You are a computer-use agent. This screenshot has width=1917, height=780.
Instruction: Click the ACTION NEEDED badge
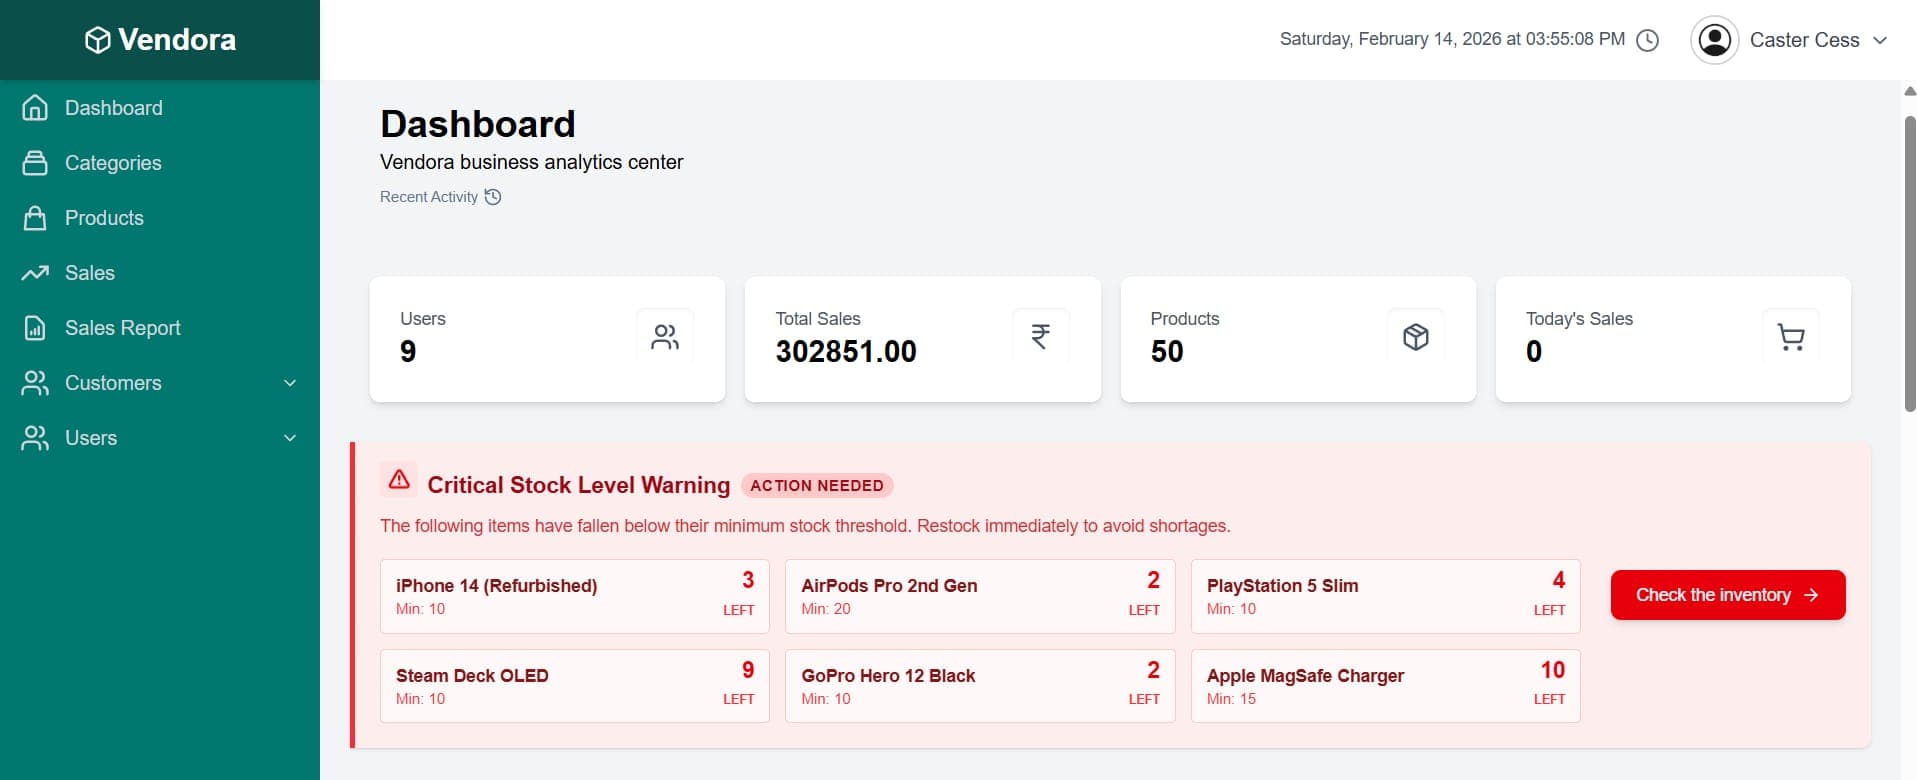[x=817, y=486]
